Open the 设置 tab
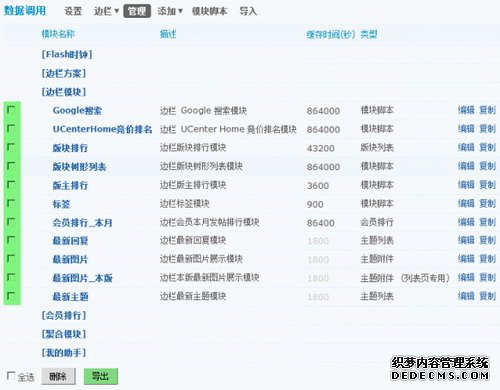Screen dimensions: 500x390 (73, 11)
